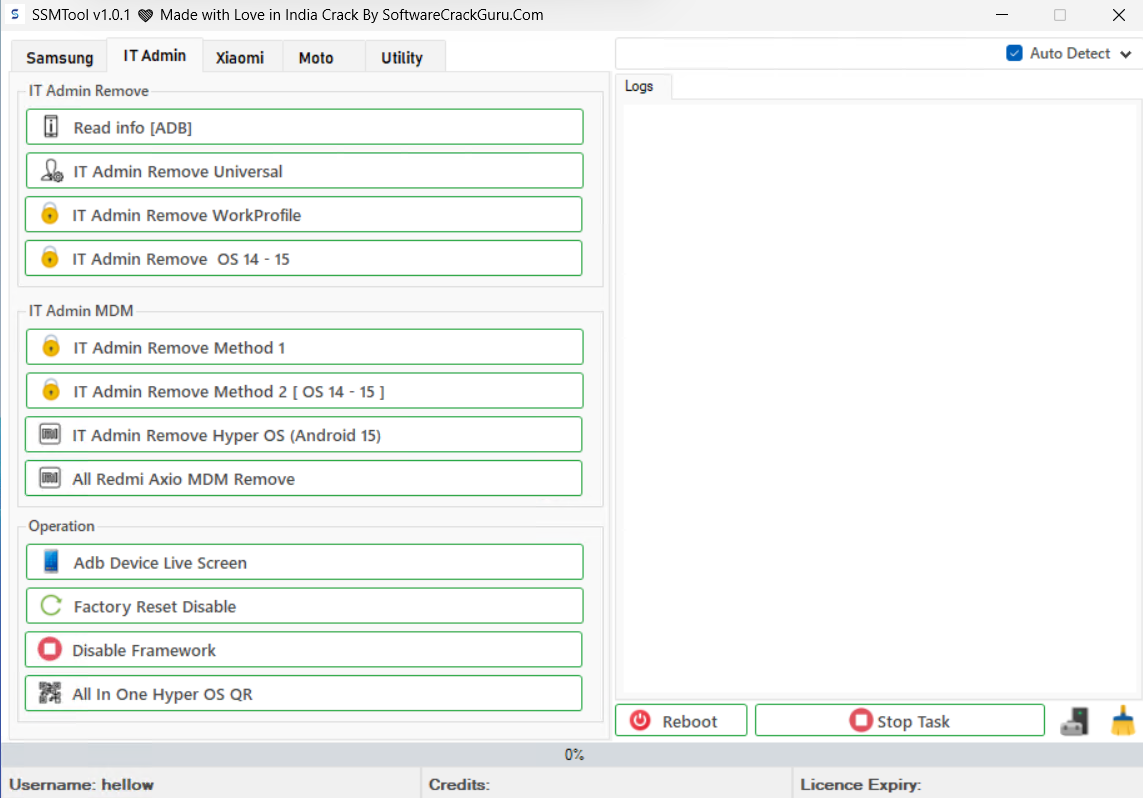The height and width of the screenshot is (798, 1143).
Task: Expand the Auto Detect dropdown arrow
Action: (x=1126, y=55)
